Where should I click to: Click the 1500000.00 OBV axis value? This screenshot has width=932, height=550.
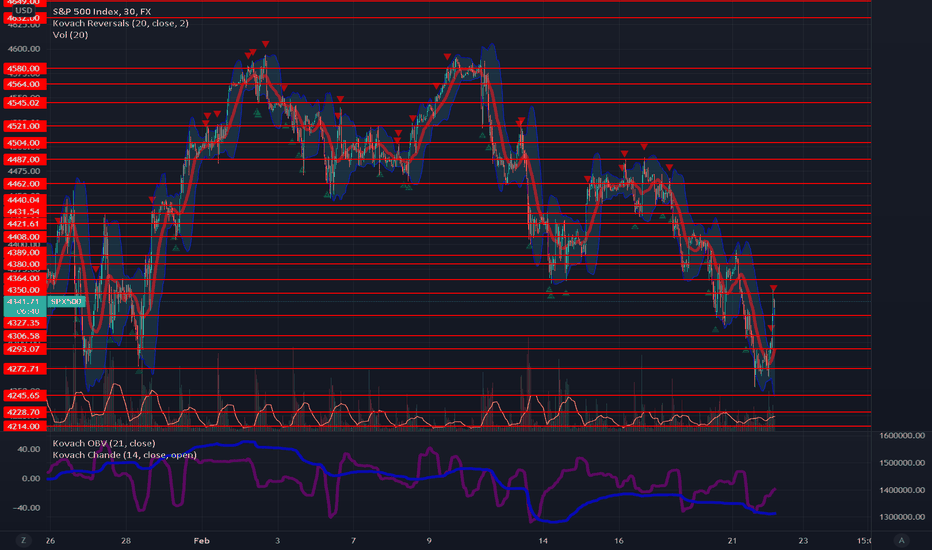[x=902, y=463]
